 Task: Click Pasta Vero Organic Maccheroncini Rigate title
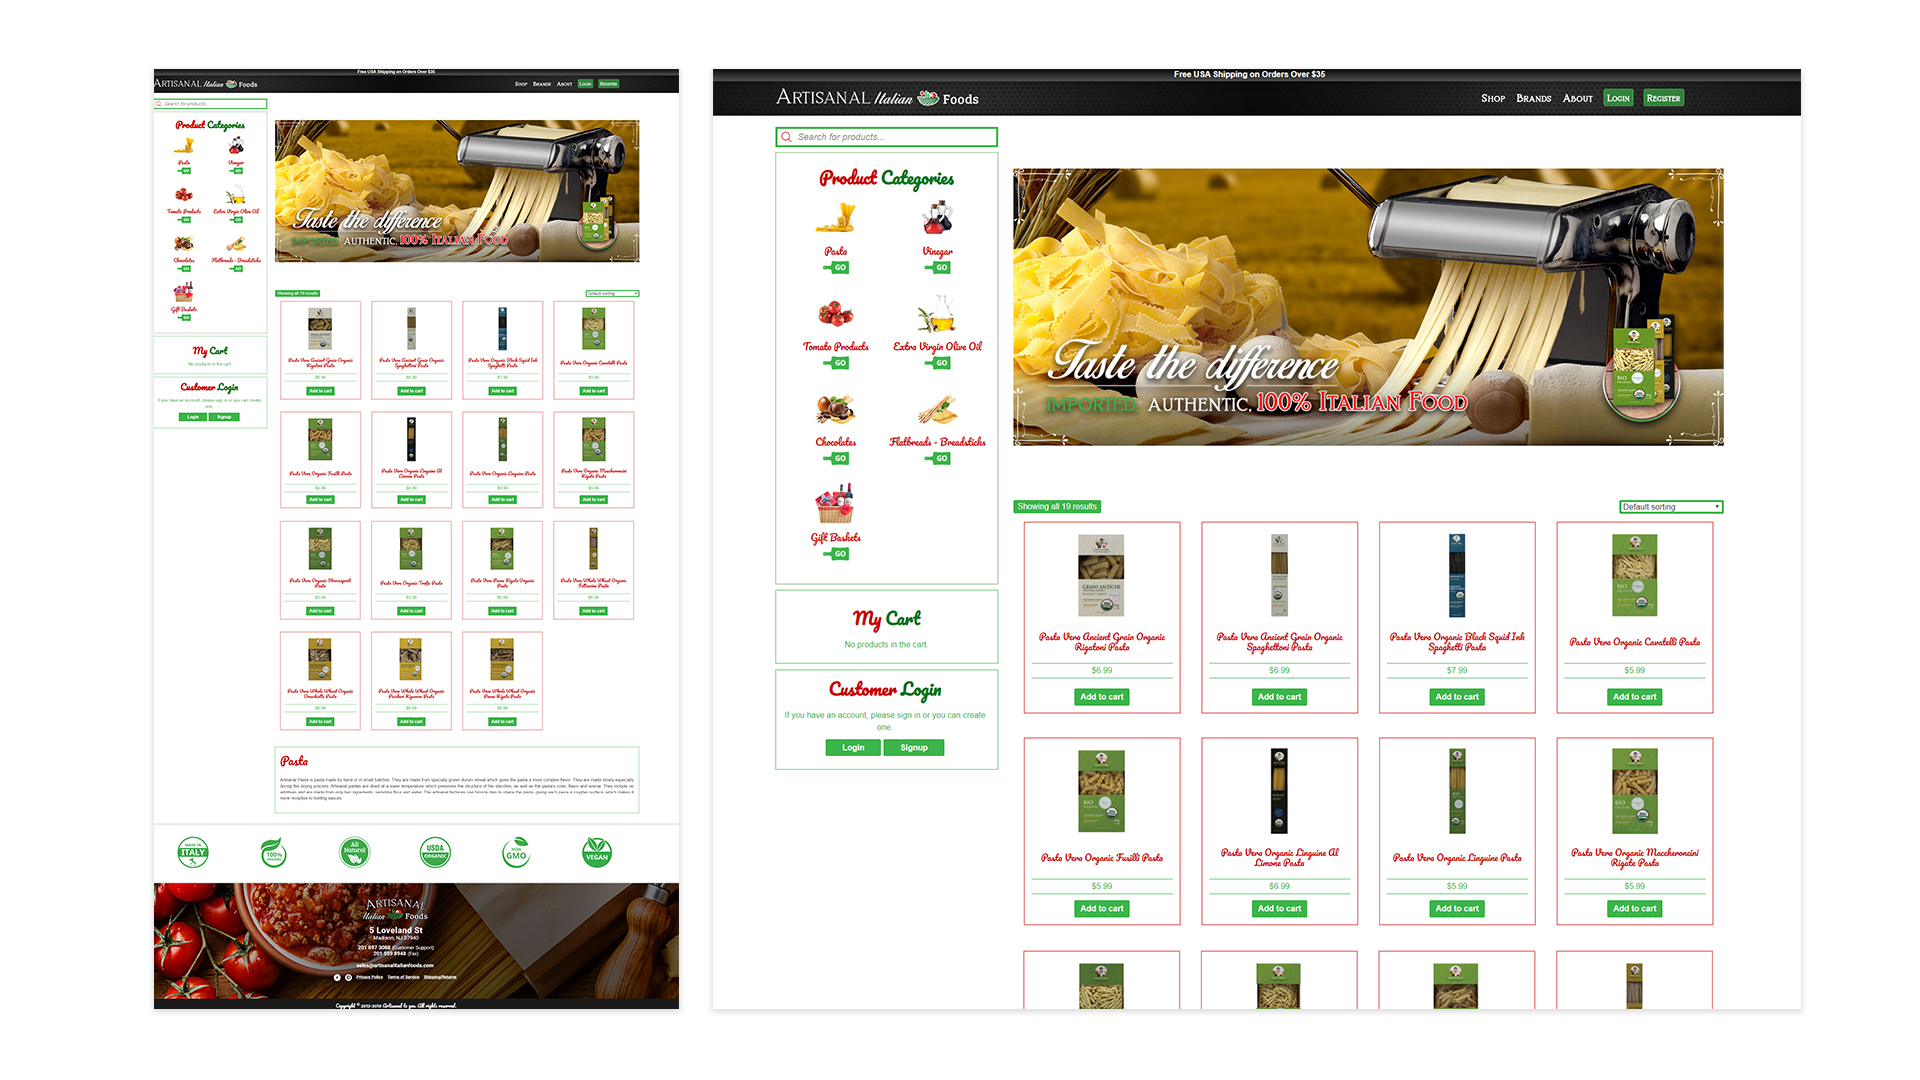(1634, 858)
